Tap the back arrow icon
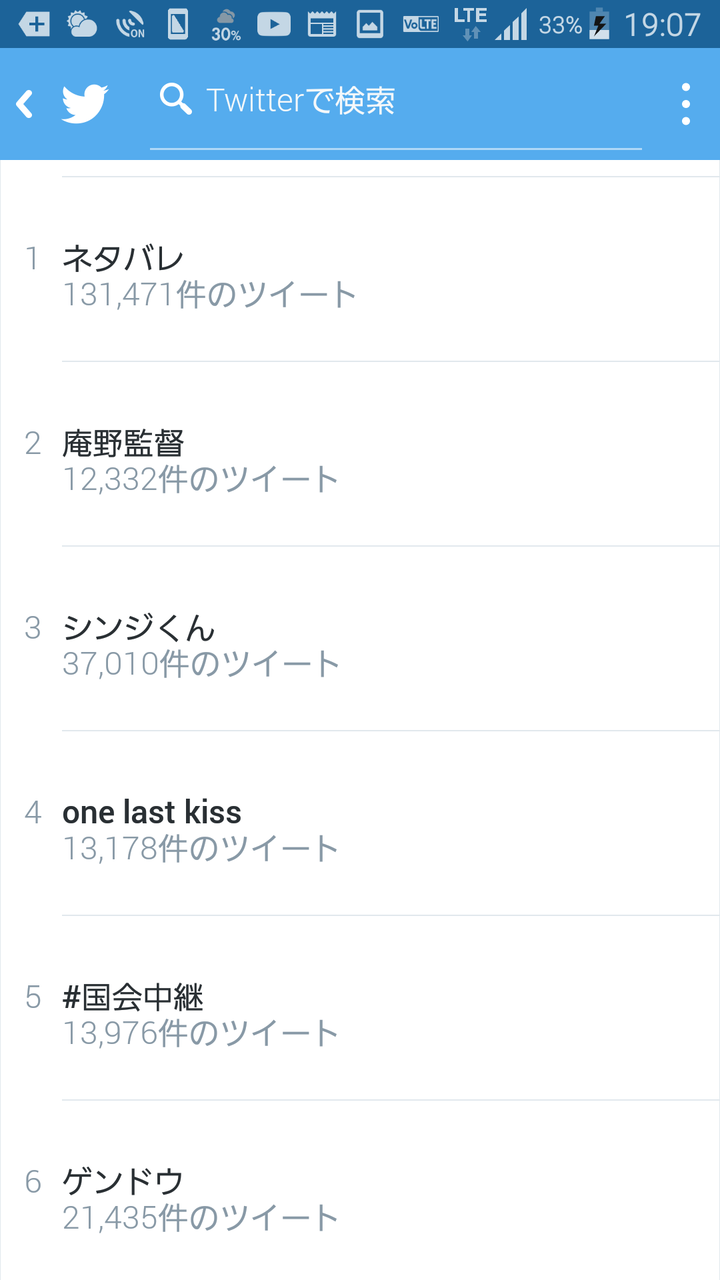The width and height of the screenshot is (720, 1280). pos(25,103)
